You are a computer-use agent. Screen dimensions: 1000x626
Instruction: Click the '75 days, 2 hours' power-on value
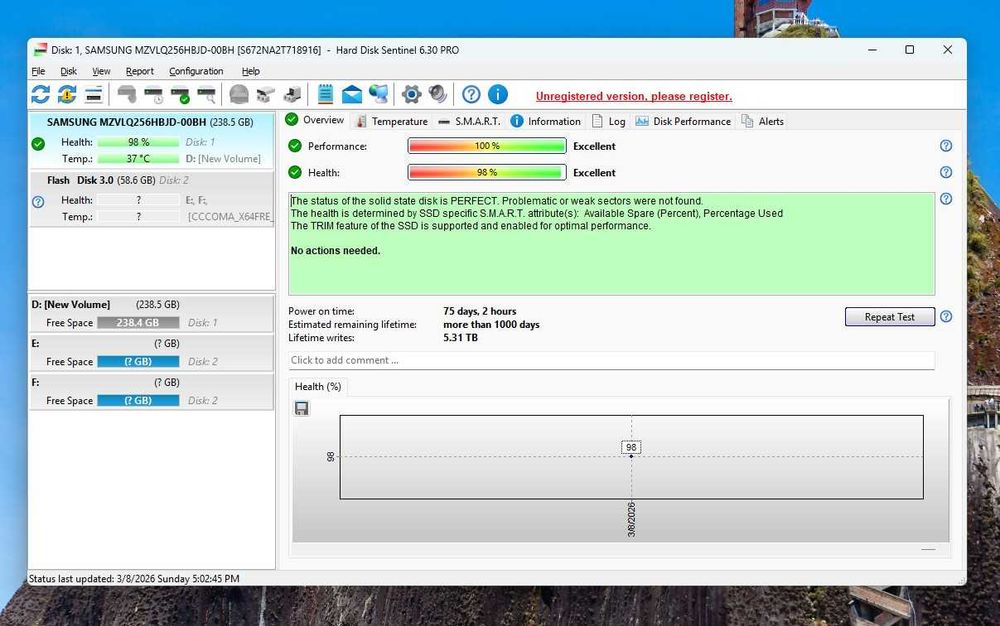[480, 311]
